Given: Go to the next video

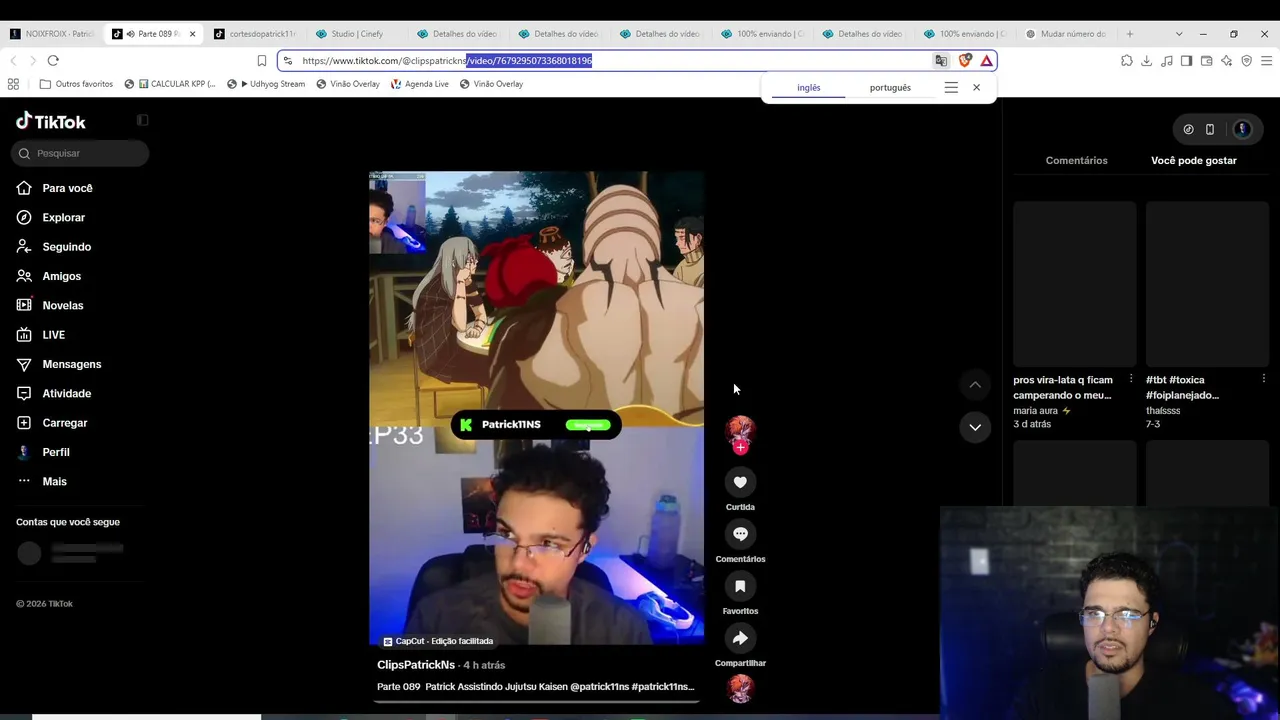Looking at the screenshot, I should coord(975,427).
